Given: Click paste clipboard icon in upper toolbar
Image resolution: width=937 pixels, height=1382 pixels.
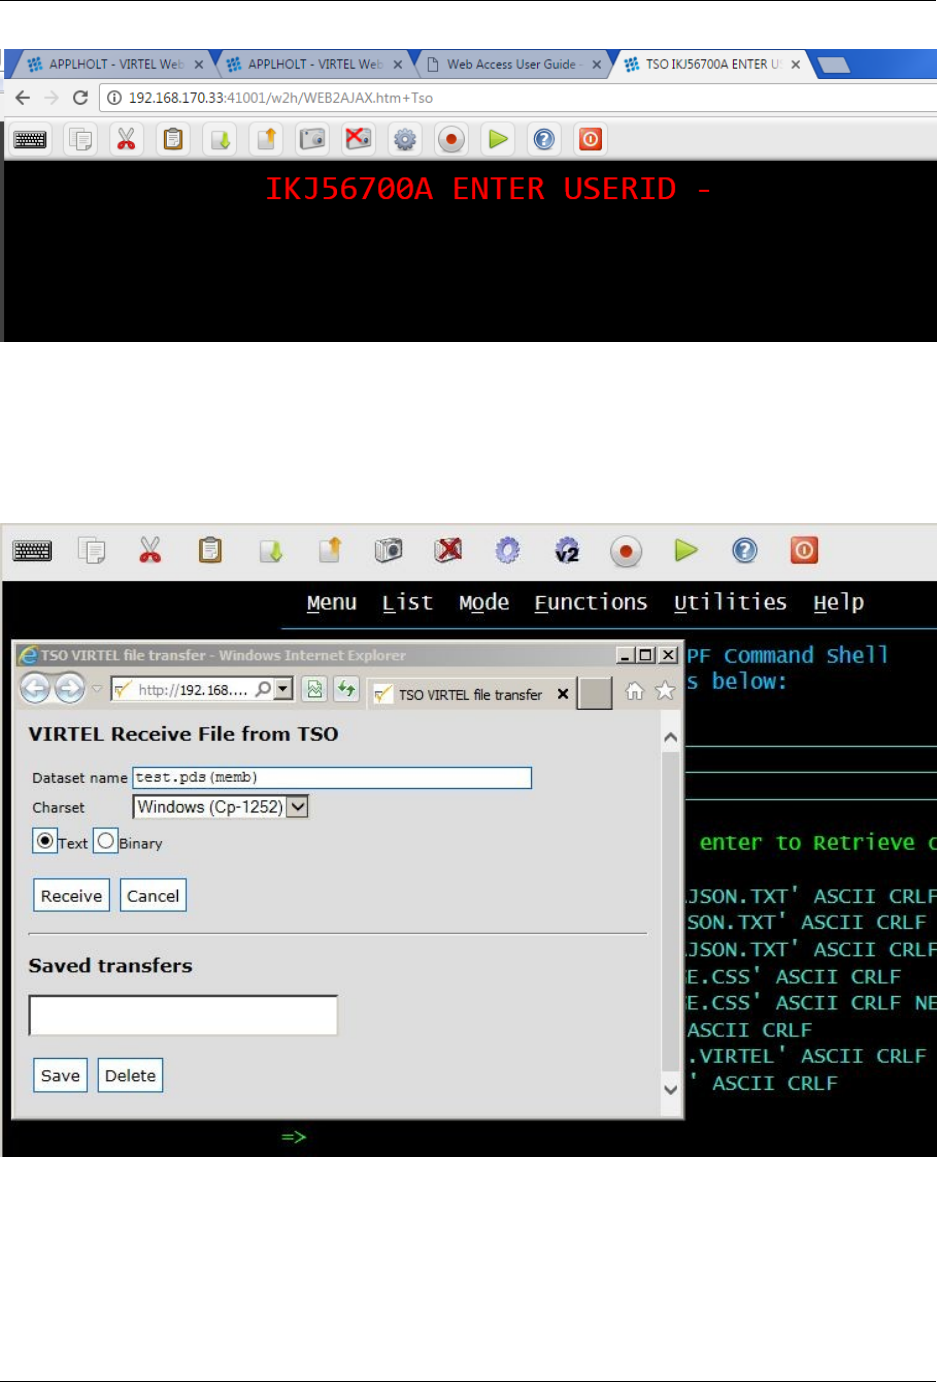Looking at the screenshot, I should [173, 140].
